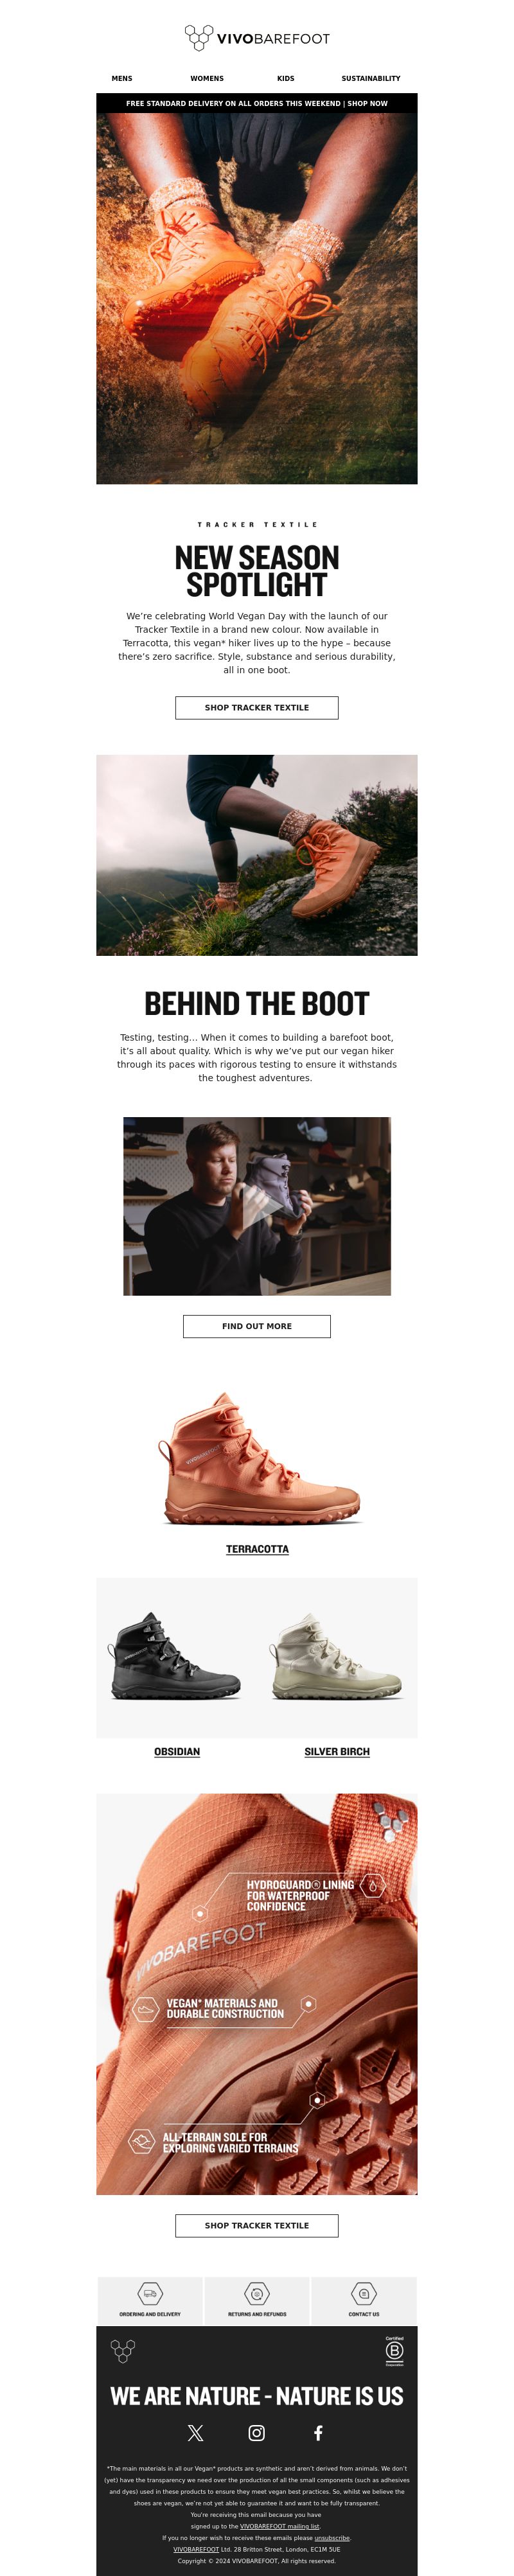Click the Certified B Corporation badge
Screen dimensions: 514x2576
pyautogui.click(x=394, y=2351)
